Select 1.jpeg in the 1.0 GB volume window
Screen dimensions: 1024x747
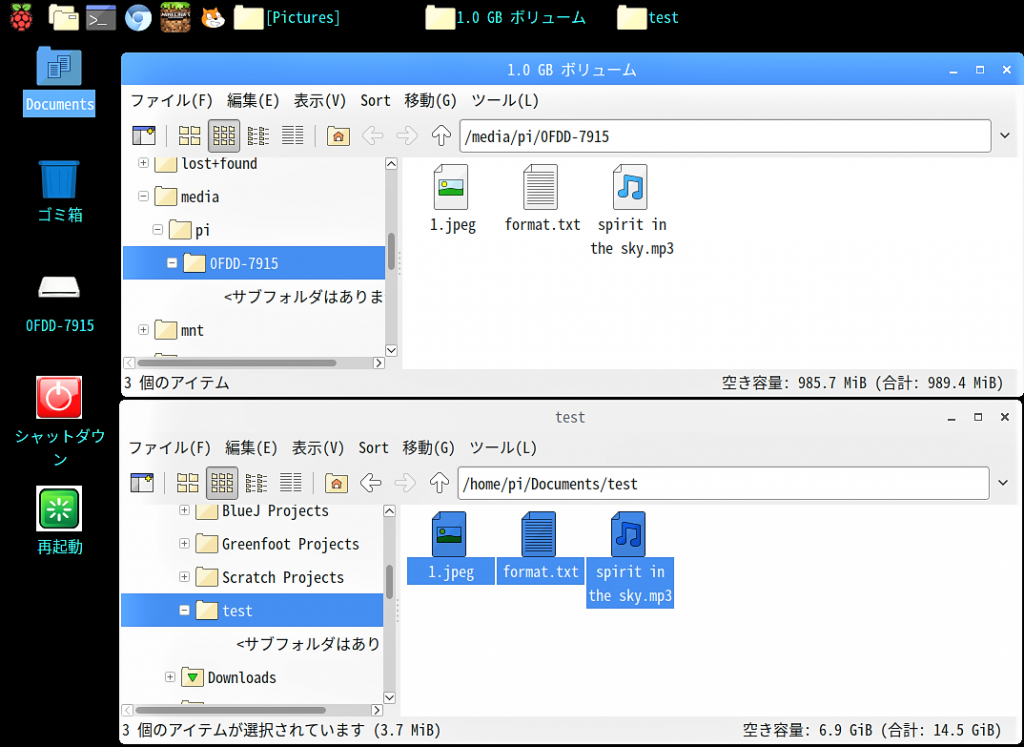pyautogui.click(x=451, y=188)
